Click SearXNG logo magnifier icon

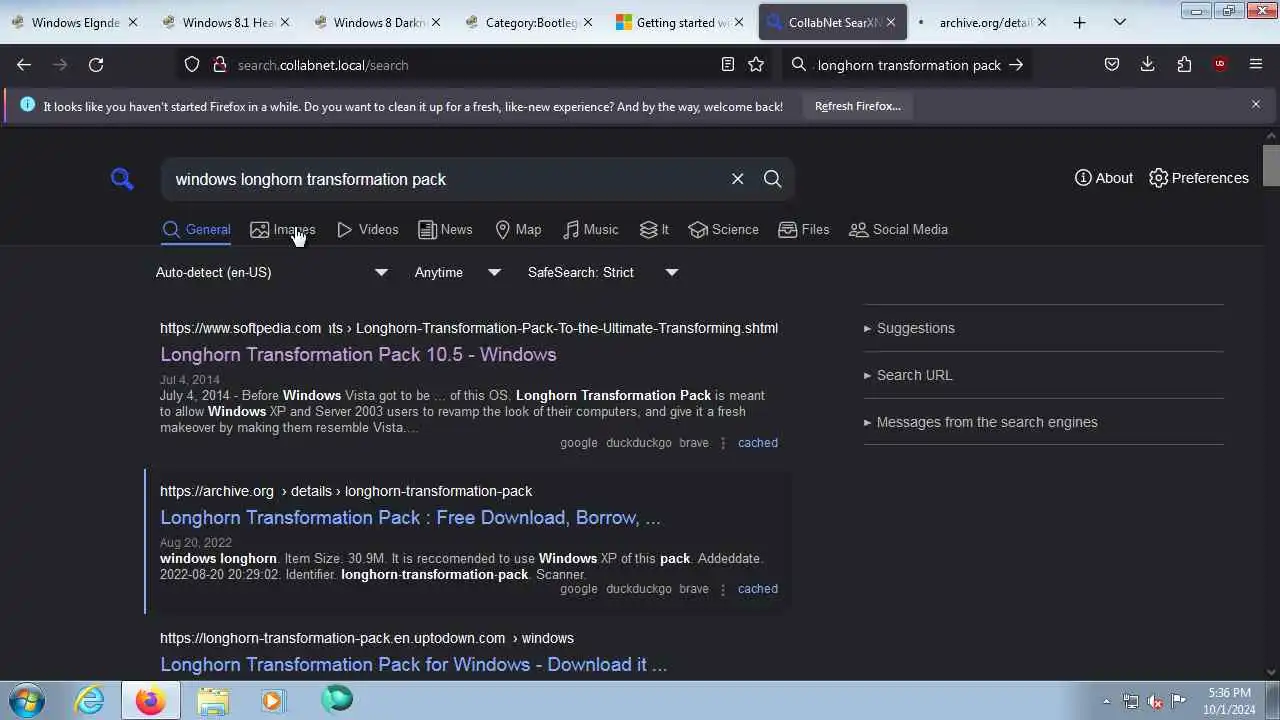coord(122,179)
